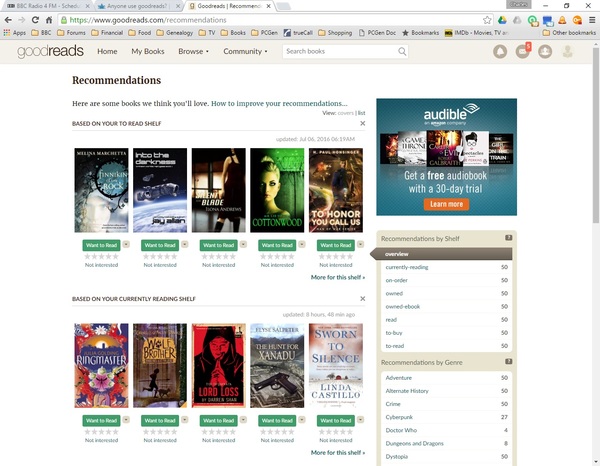Open the Genealogy bookmarks folder
This screenshot has width=600, height=466.
click(x=174, y=33)
